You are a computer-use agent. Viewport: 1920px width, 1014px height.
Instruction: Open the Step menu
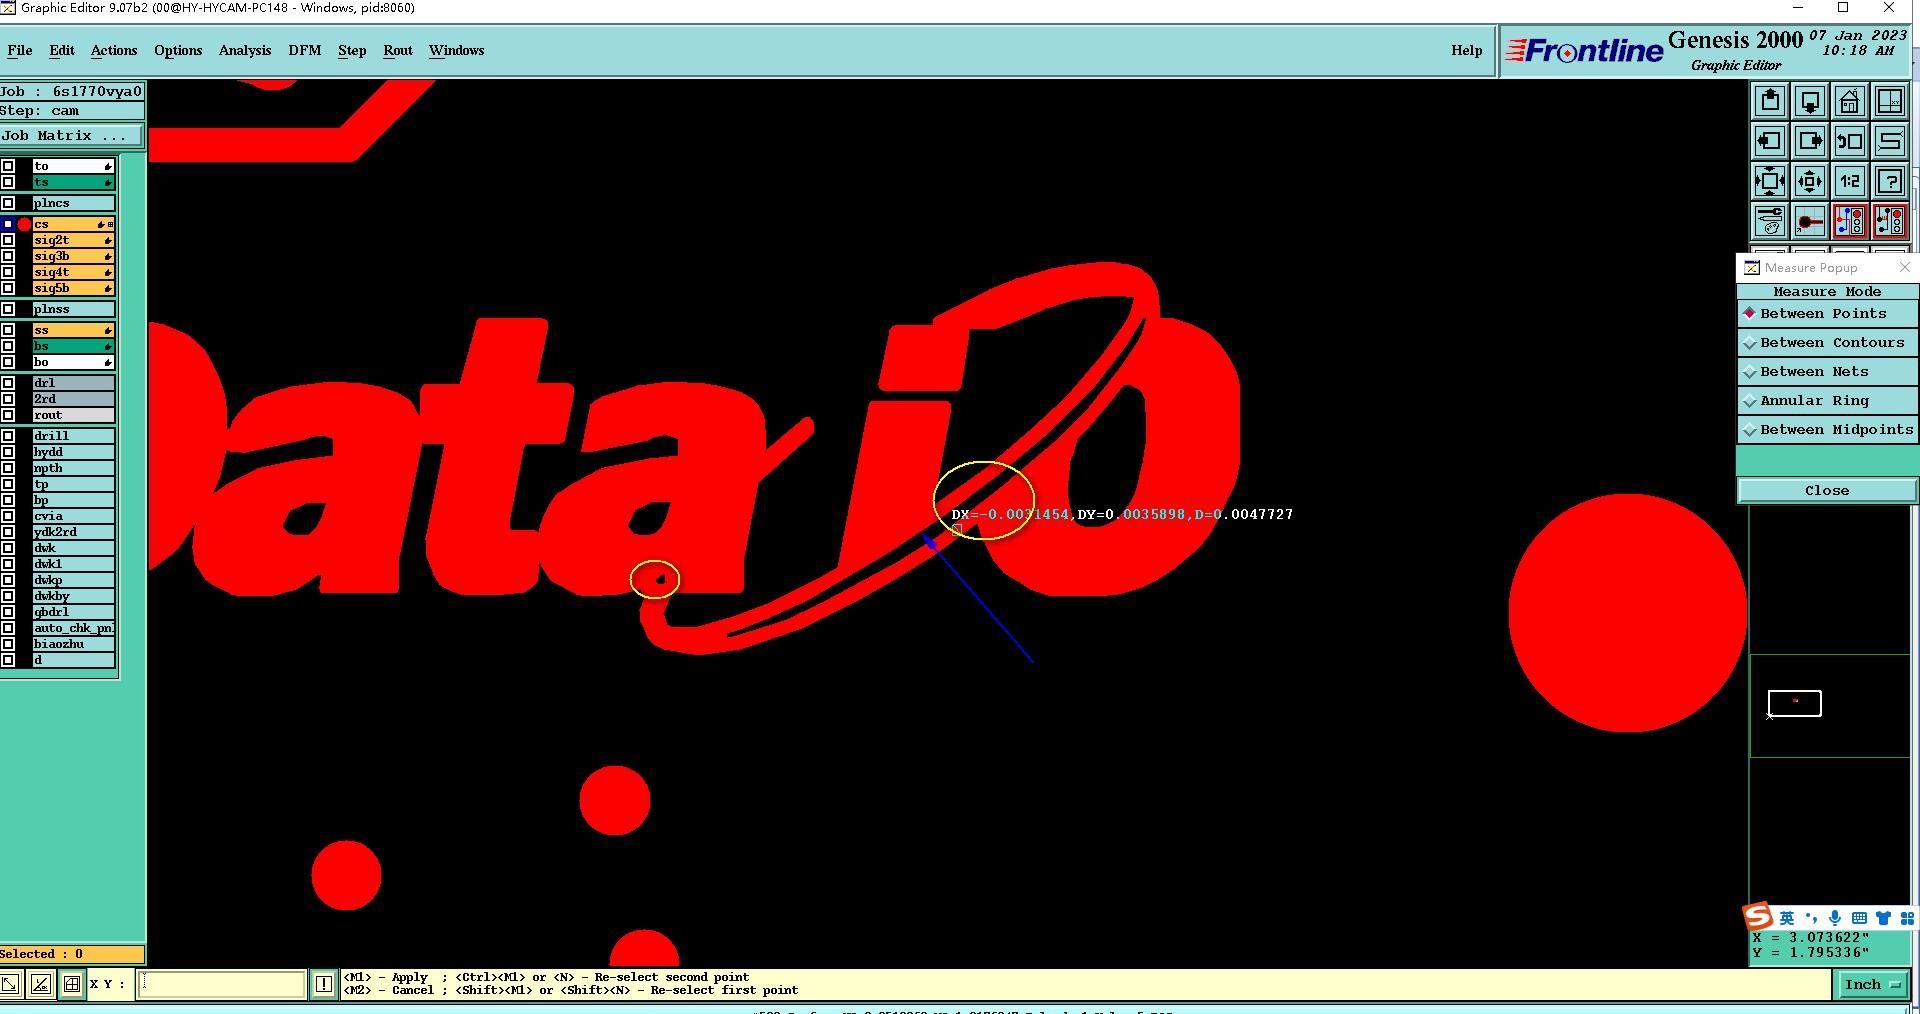click(352, 51)
